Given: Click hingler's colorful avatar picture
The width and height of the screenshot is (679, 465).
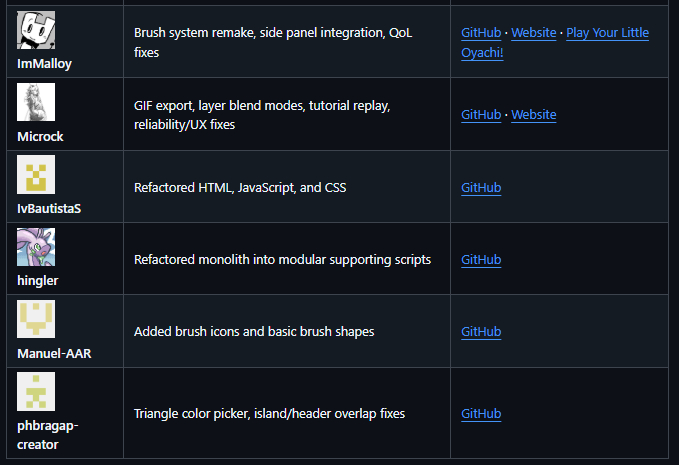Looking at the screenshot, I should pos(36,247).
